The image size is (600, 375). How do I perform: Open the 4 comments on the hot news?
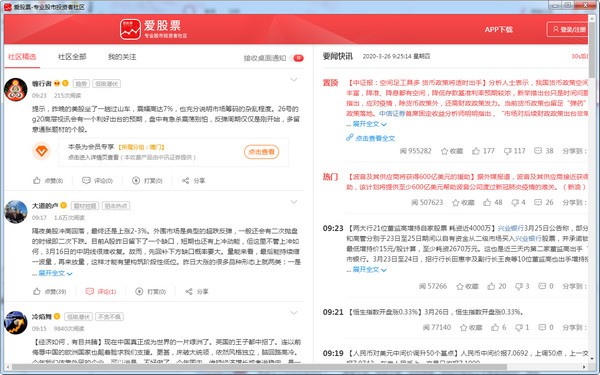(518, 202)
